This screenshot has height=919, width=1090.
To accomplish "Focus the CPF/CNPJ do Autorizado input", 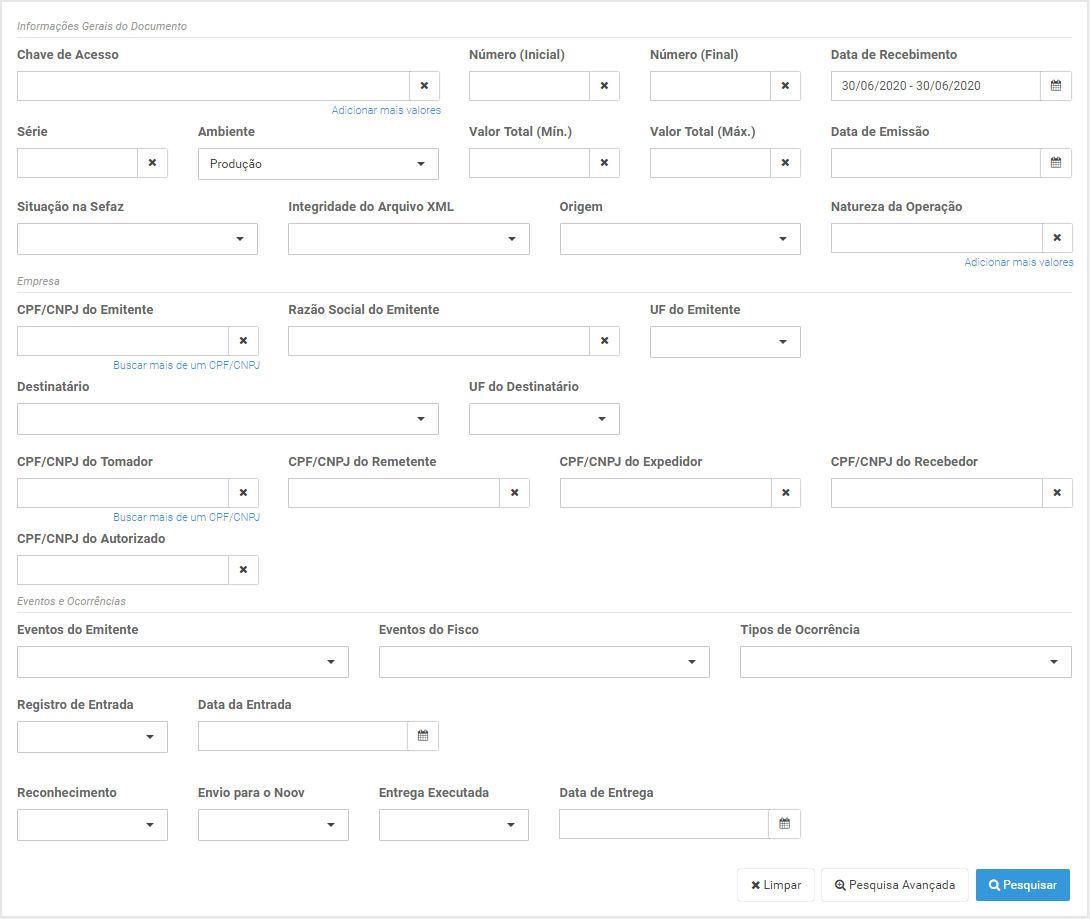I will point(123,570).
